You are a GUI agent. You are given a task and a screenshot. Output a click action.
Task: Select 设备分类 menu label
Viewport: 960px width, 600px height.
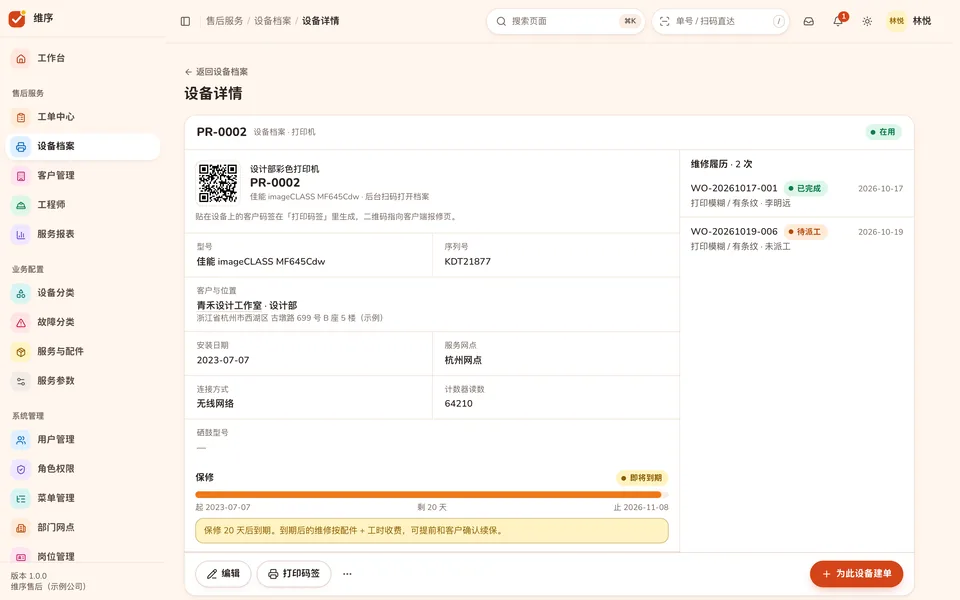[x=56, y=293]
